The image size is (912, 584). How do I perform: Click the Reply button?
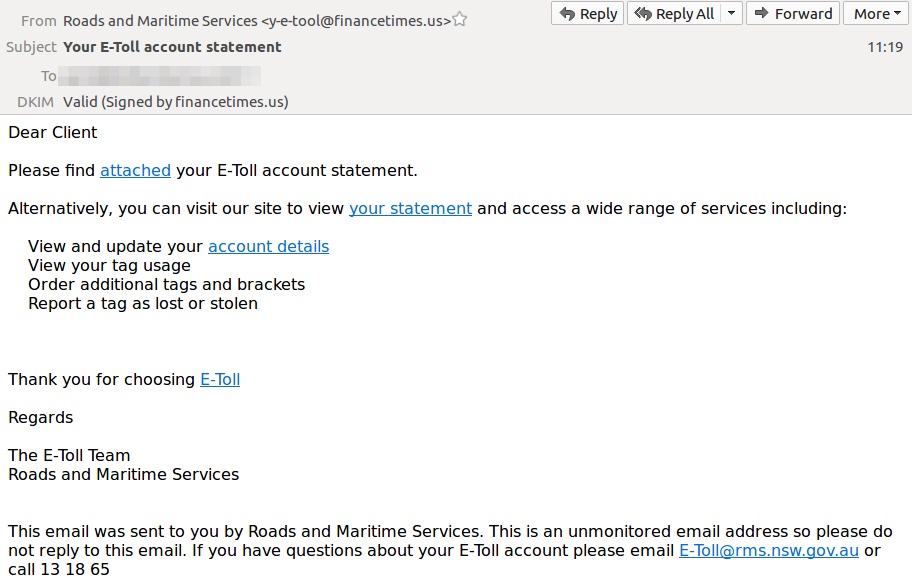tap(587, 13)
